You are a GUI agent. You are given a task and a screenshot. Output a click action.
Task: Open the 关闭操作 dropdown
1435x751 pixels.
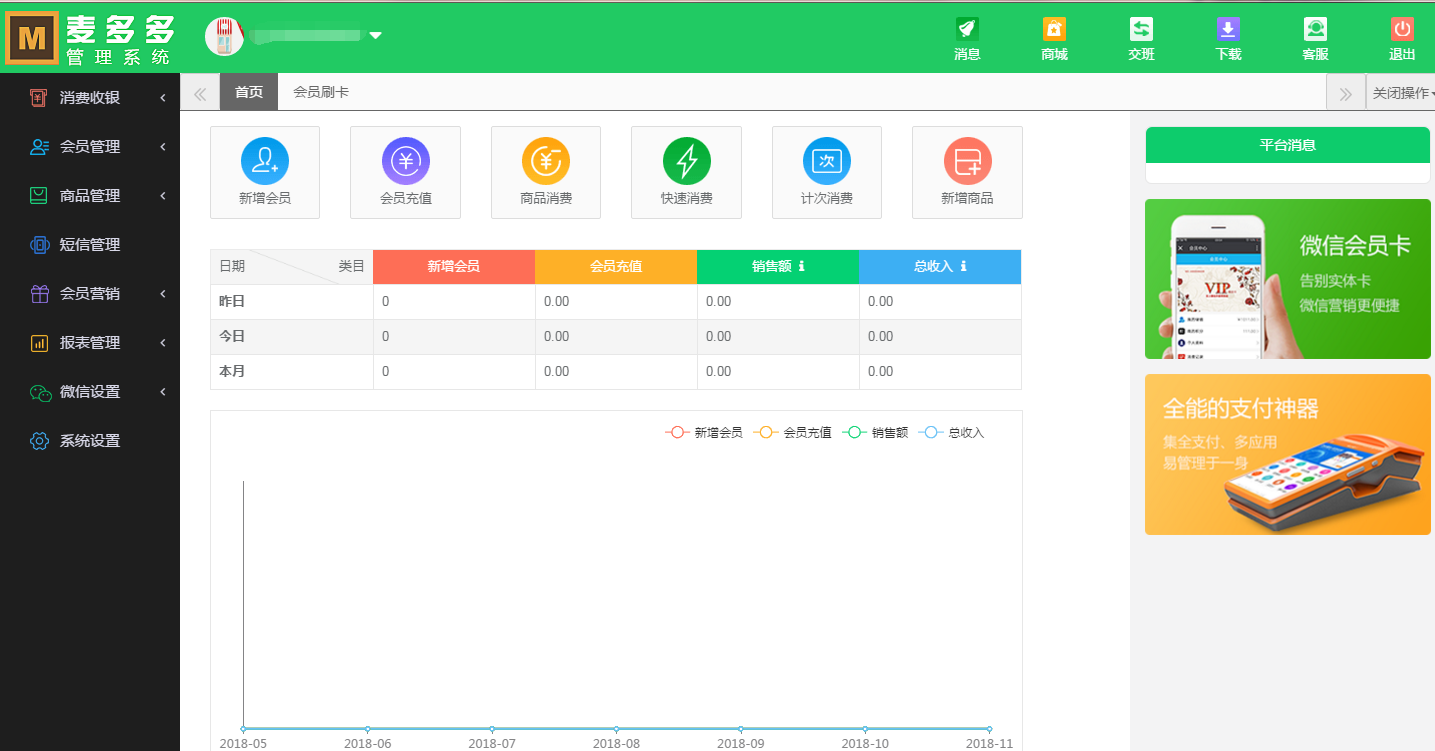1402,93
